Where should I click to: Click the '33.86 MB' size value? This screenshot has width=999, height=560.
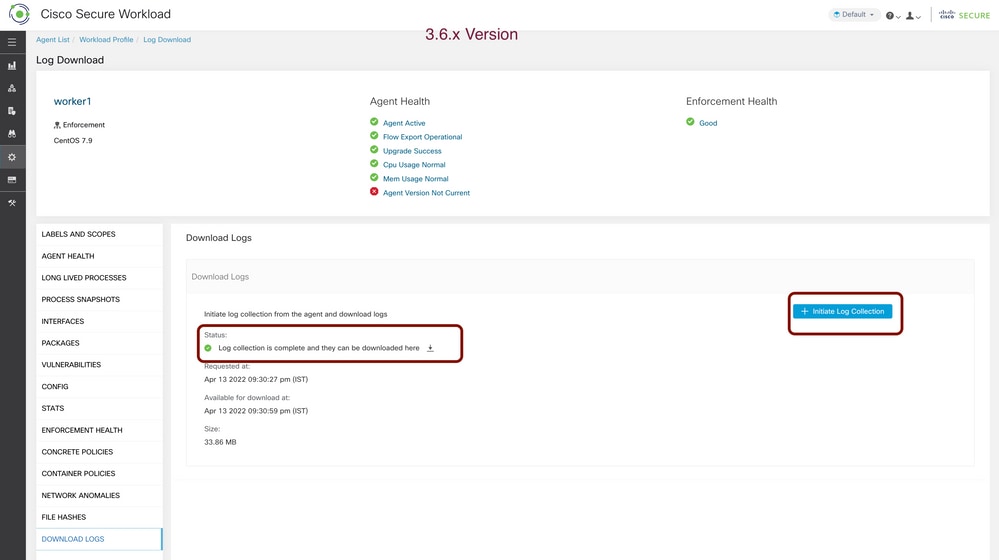click(x=220, y=442)
